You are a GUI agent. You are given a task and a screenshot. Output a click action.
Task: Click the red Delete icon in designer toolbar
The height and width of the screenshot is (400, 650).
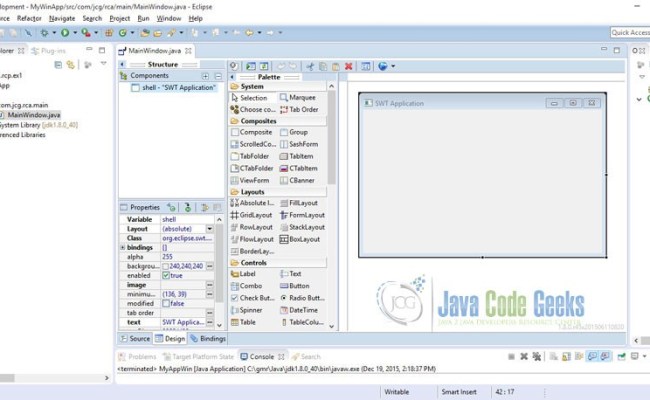point(349,66)
